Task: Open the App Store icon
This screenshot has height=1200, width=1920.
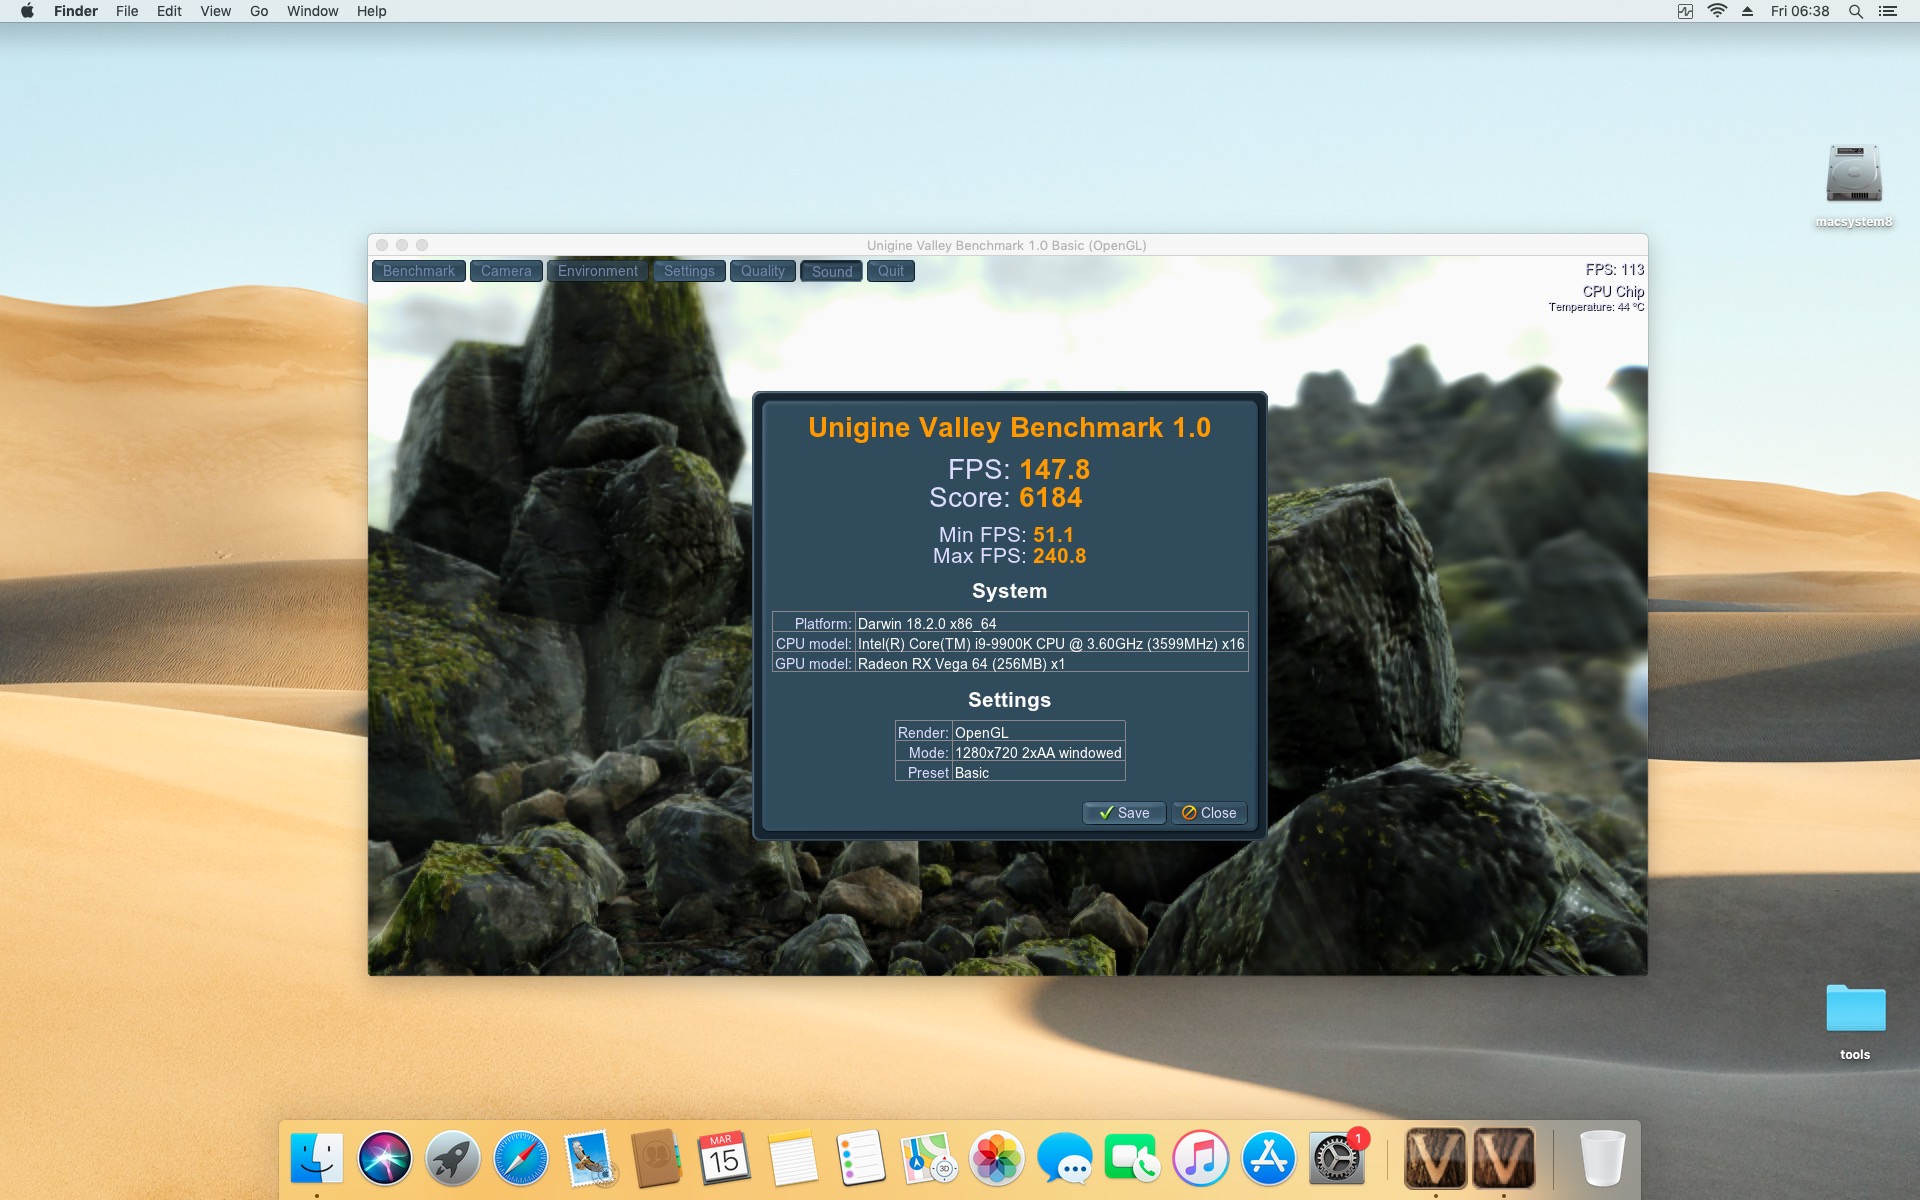Action: 1268,1159
